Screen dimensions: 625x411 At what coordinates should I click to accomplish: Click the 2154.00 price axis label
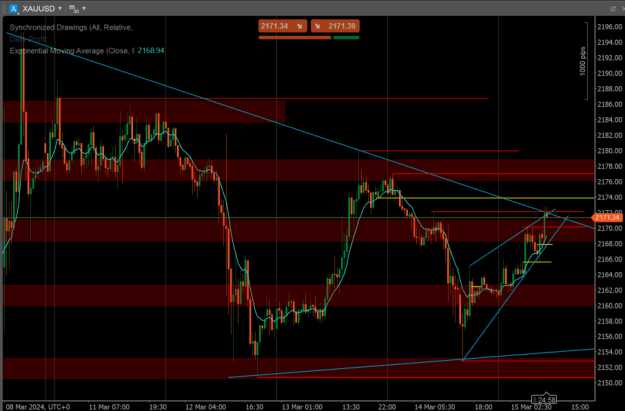(x=609, y=352)
